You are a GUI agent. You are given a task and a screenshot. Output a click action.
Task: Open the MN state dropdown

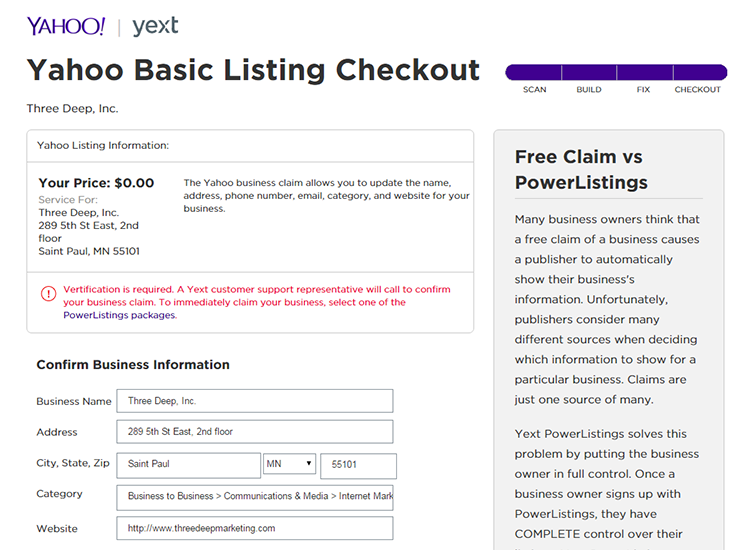(290, 465)
